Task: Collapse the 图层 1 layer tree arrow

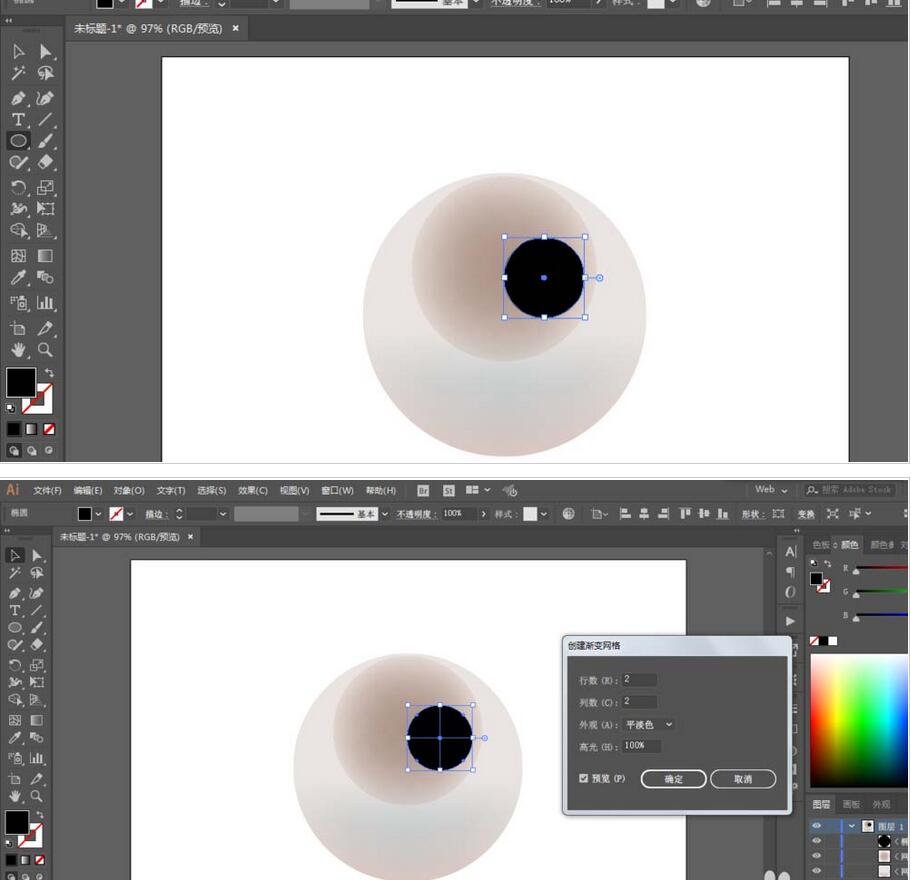Action: coord(852,826)
